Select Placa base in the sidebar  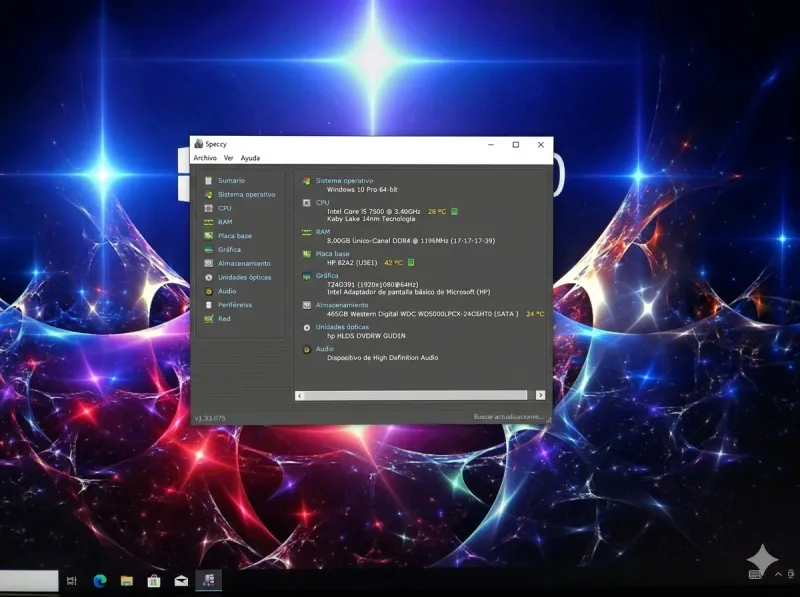235,236
